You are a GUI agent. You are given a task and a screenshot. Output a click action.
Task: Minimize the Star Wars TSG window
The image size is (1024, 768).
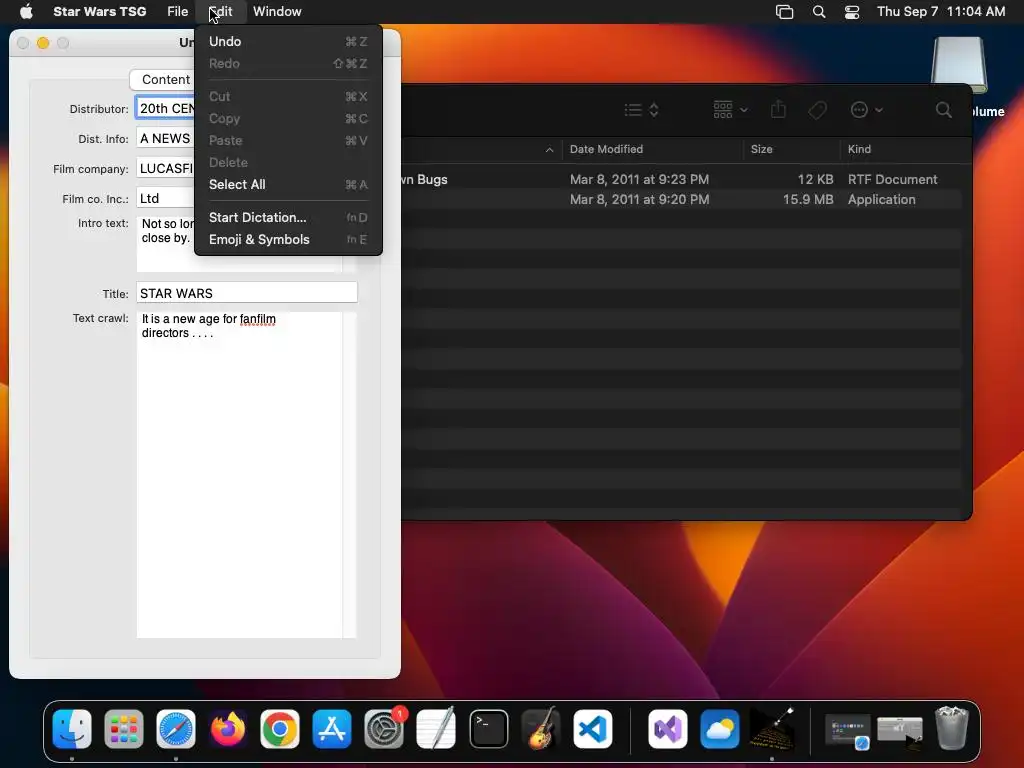43,43
